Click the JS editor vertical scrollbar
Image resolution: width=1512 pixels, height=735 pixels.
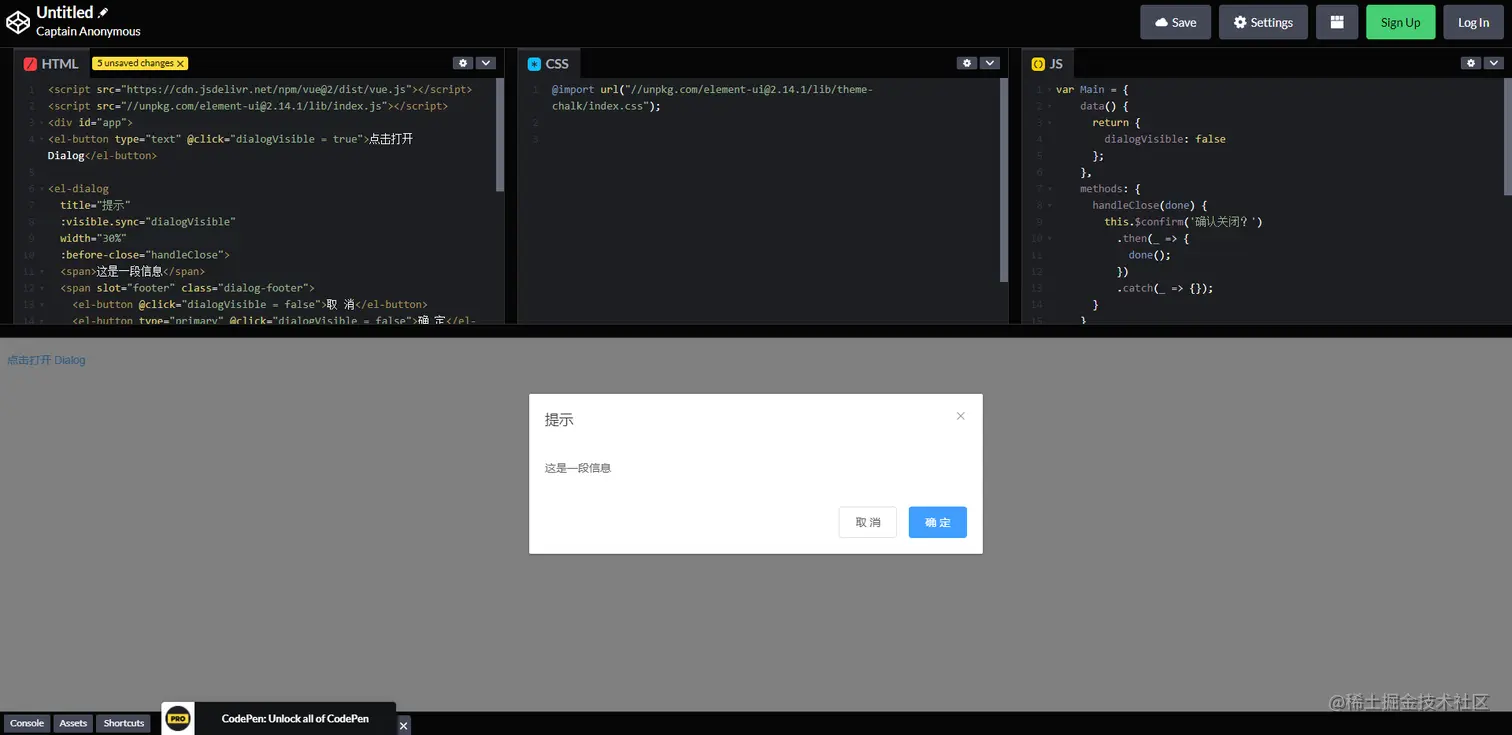(1508, 136)
